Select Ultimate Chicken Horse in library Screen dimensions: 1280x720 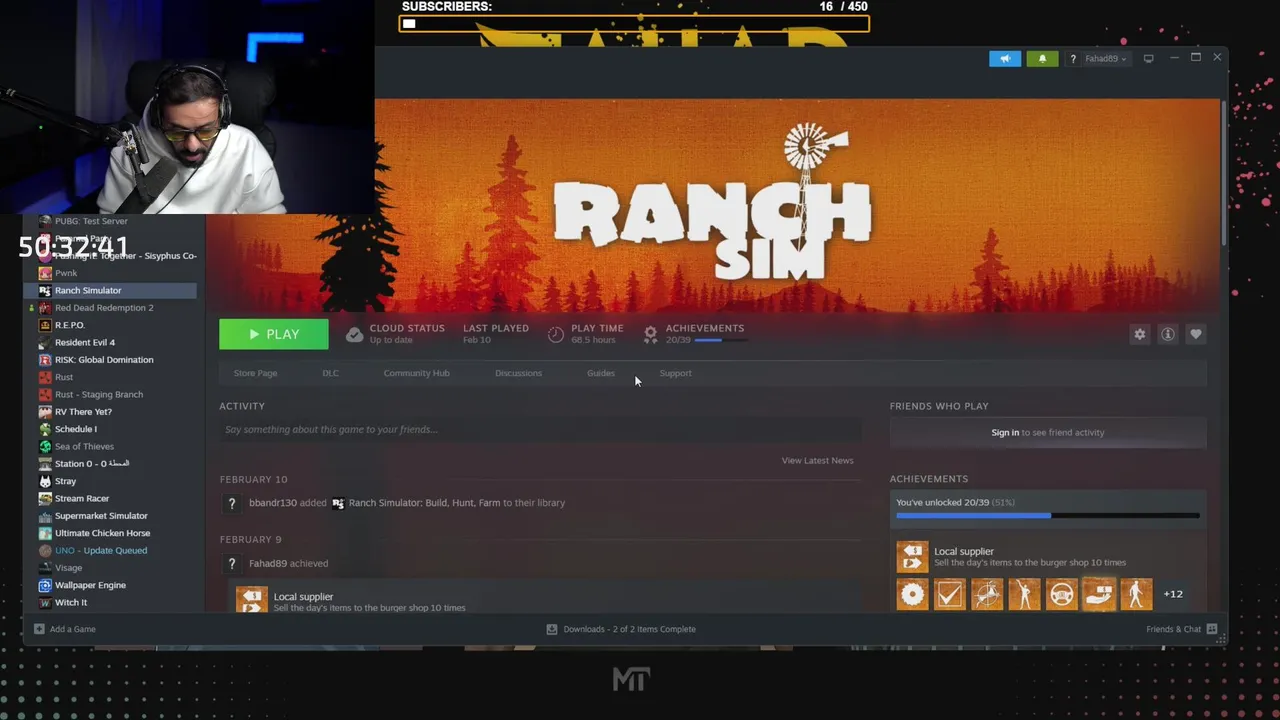pos(110,533)
